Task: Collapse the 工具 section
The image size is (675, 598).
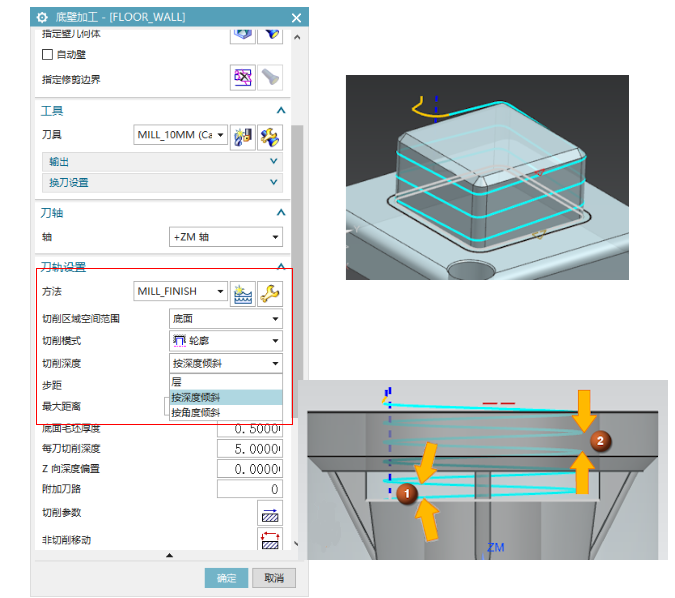Action: click(x=281, y=111)
